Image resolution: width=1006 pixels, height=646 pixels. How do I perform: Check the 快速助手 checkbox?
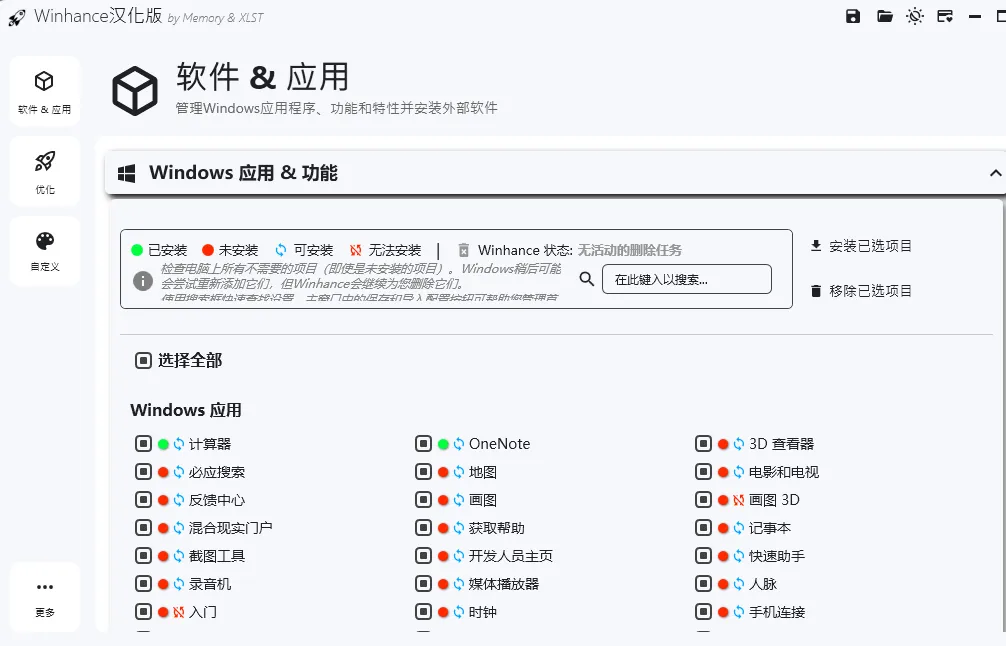tap(703, 556)
